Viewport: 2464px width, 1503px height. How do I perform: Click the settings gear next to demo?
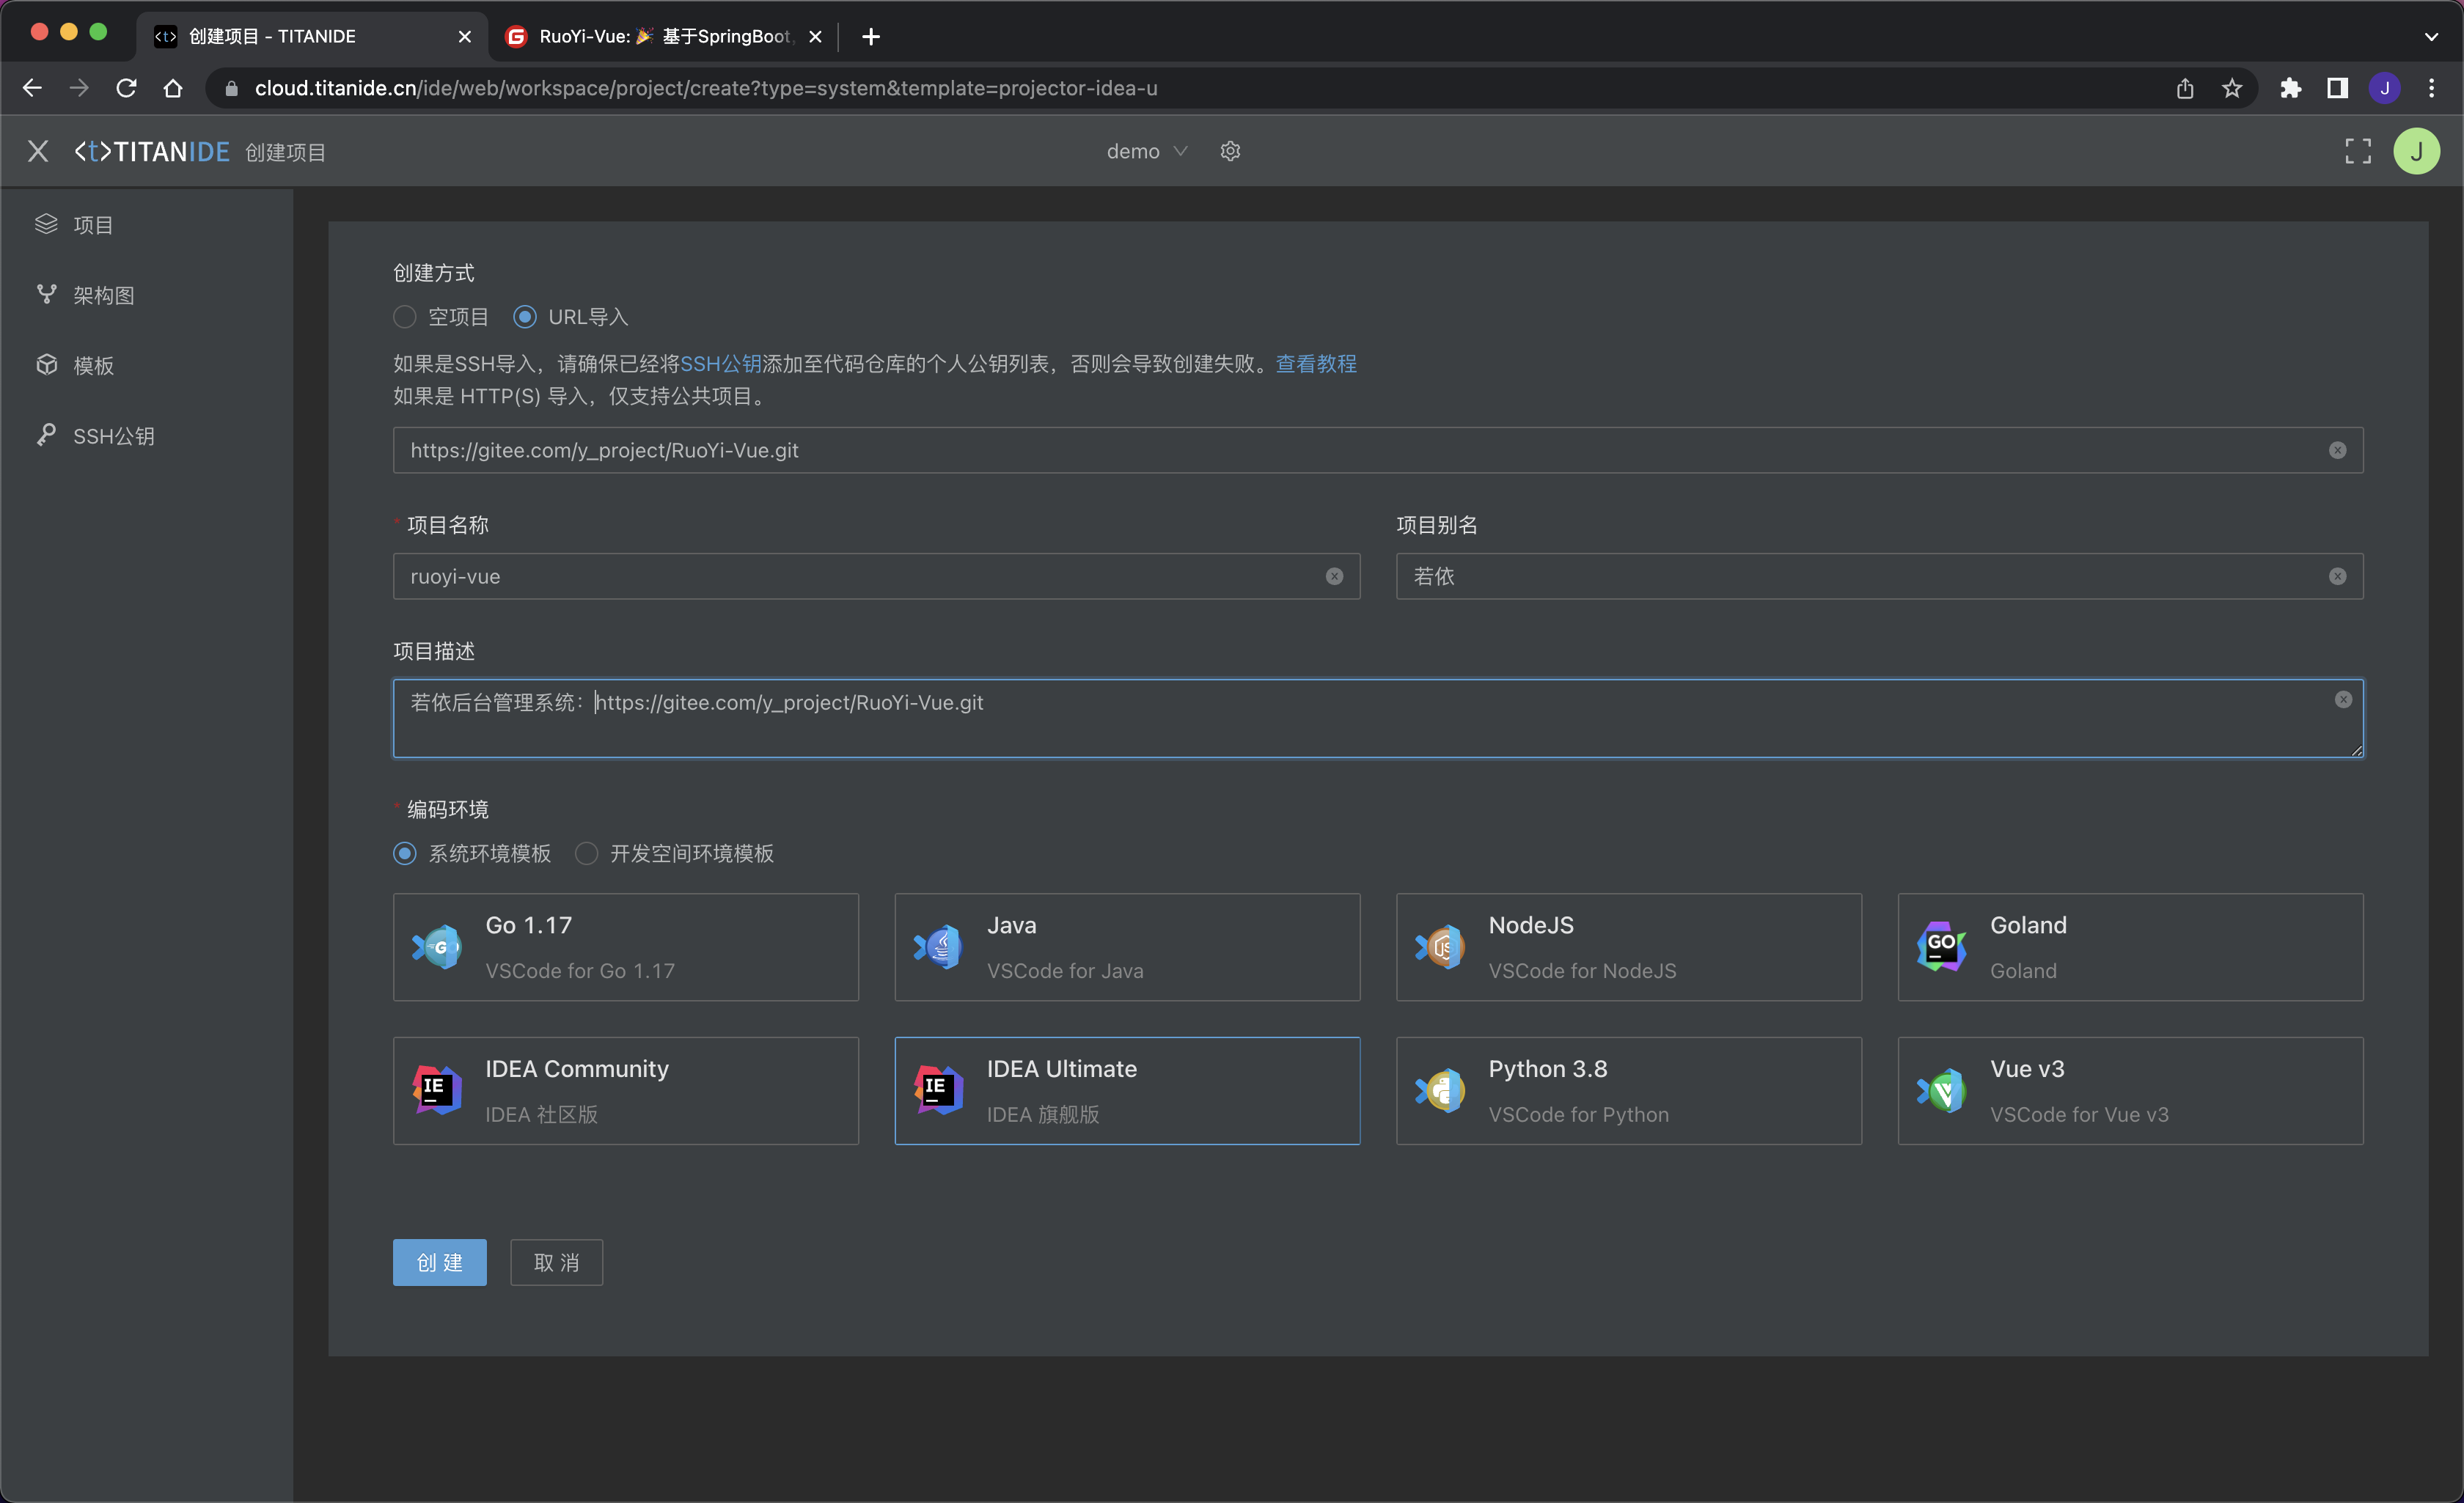pos(1230,151)
